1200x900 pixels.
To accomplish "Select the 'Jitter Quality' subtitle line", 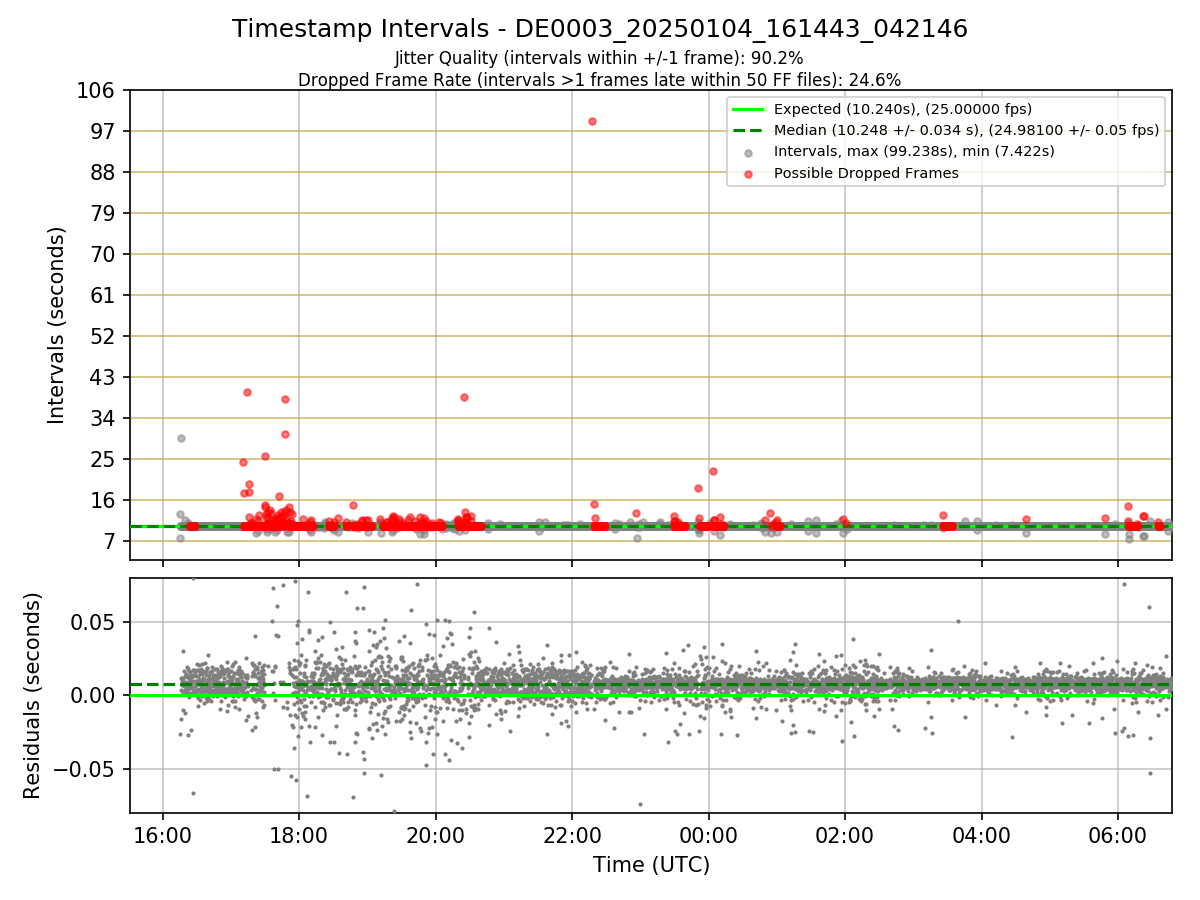I will tap(600, 58).
